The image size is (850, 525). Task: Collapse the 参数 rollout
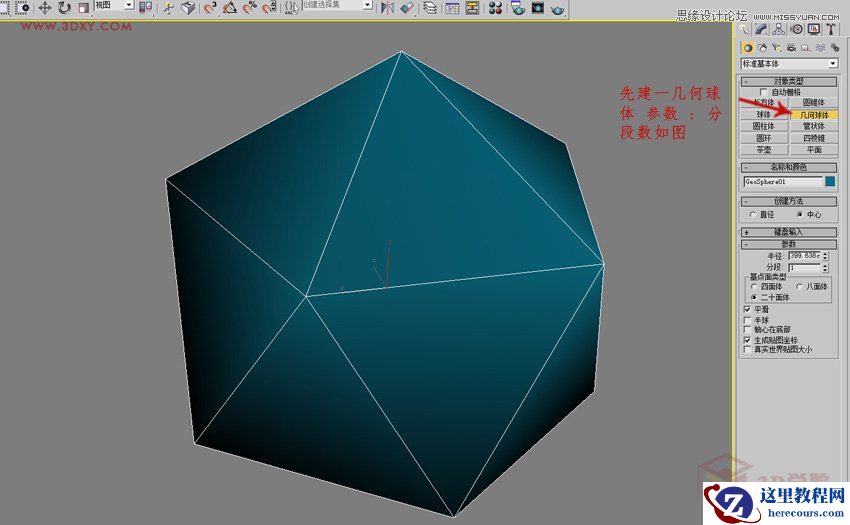click(x=789, y=244)
